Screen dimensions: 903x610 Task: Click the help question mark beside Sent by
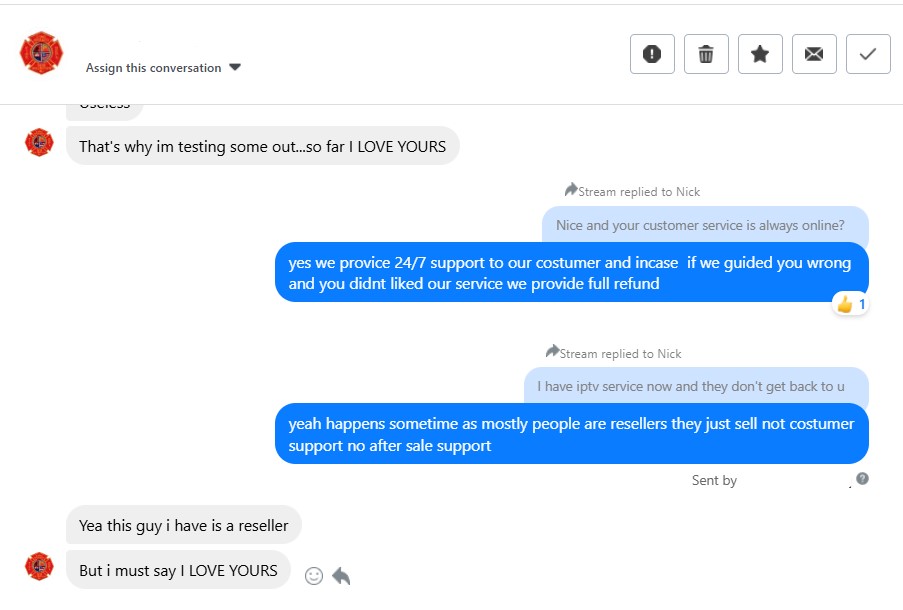[x=862, y=479]
